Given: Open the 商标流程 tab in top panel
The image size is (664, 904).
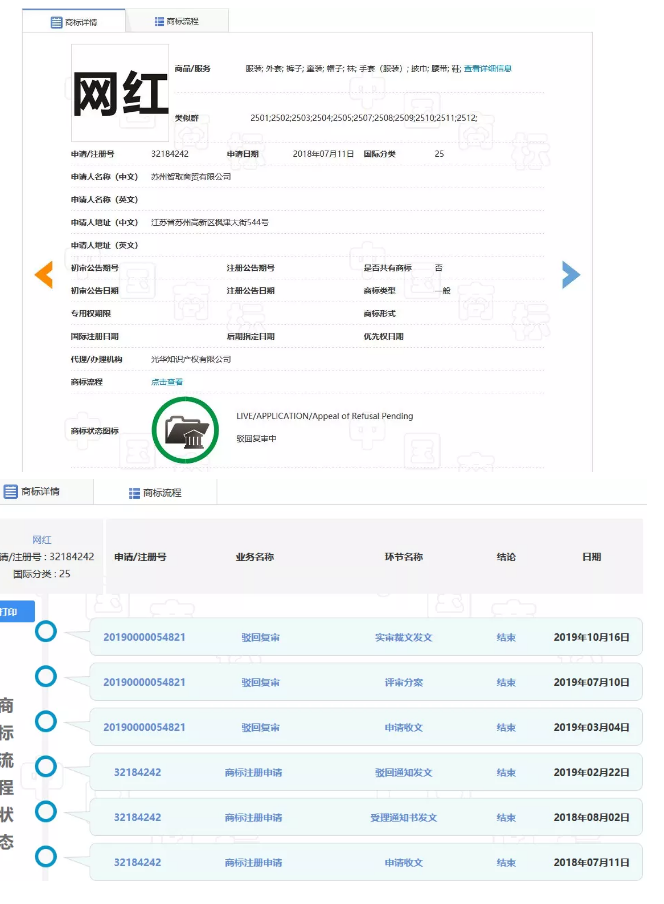Looking at the screenshot, I should 177,21.
